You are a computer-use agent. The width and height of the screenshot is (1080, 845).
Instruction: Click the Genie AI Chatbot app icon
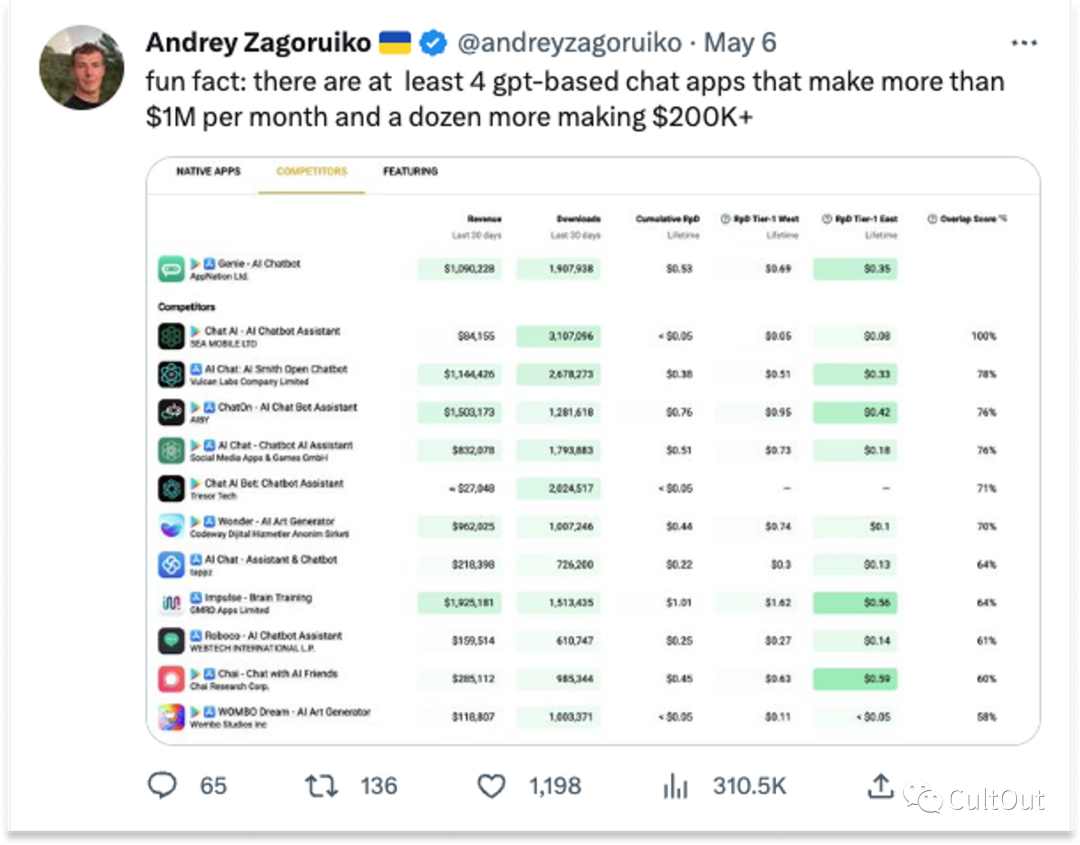[x=171, y=269]
